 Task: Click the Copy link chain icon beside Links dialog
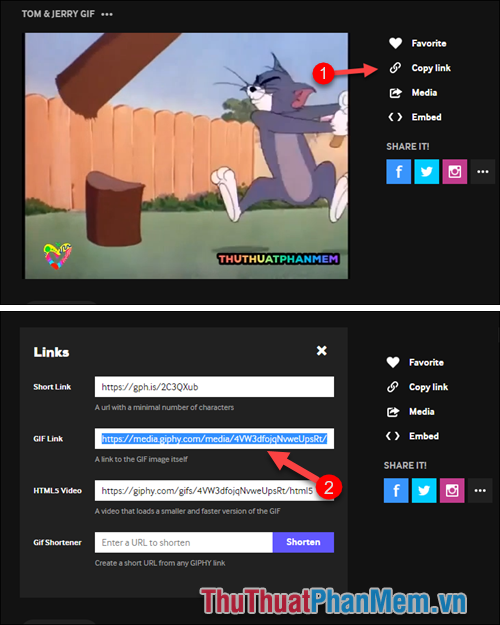(393, 387)
